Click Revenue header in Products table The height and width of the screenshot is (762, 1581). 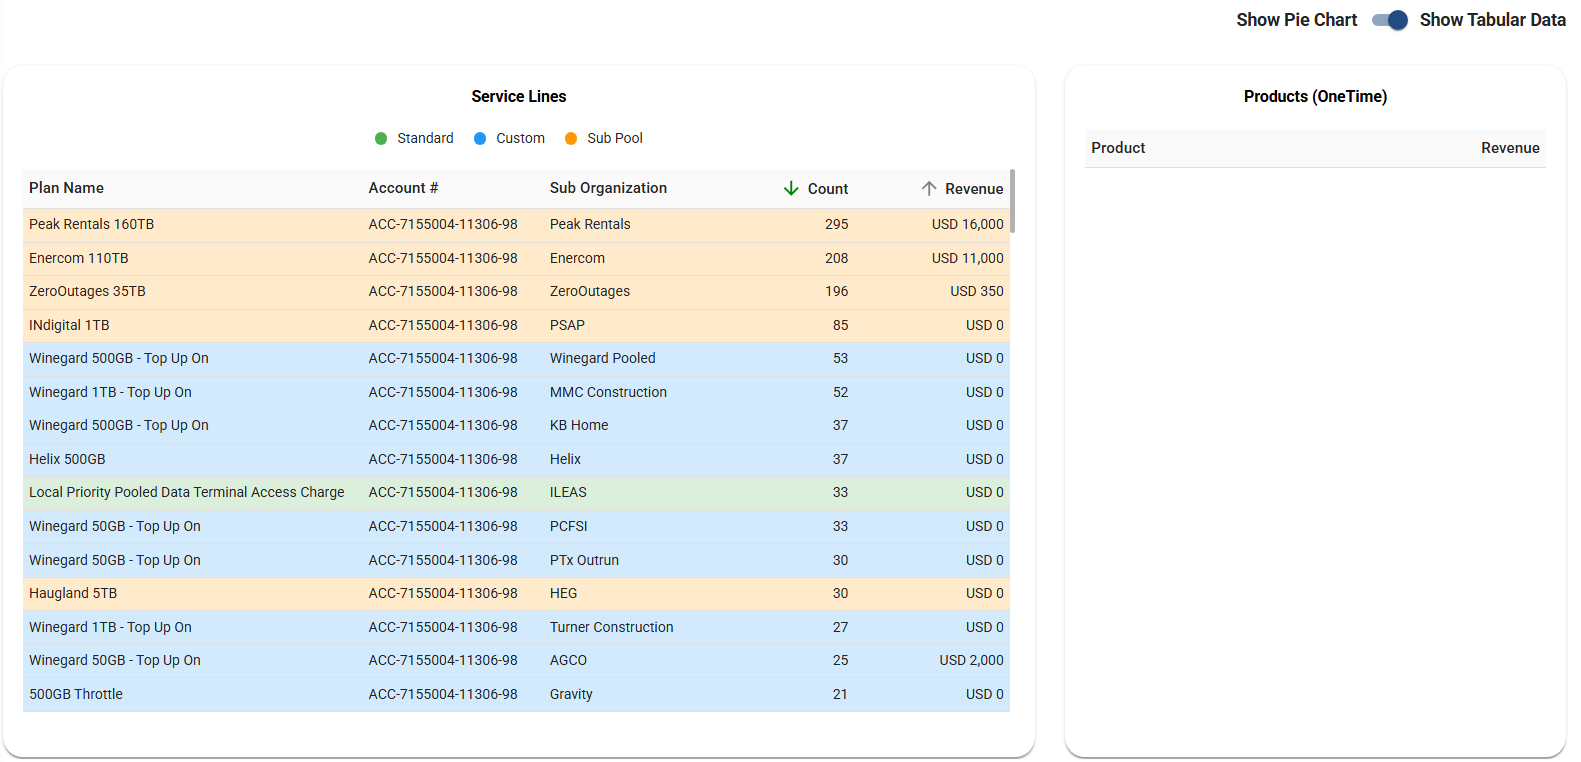[1510, 148]
